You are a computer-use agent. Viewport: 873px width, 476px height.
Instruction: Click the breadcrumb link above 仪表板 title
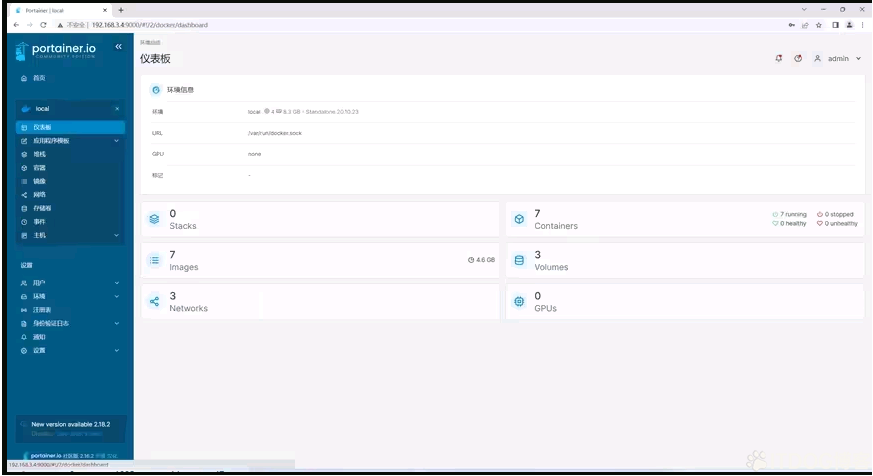tap(150, 42)
